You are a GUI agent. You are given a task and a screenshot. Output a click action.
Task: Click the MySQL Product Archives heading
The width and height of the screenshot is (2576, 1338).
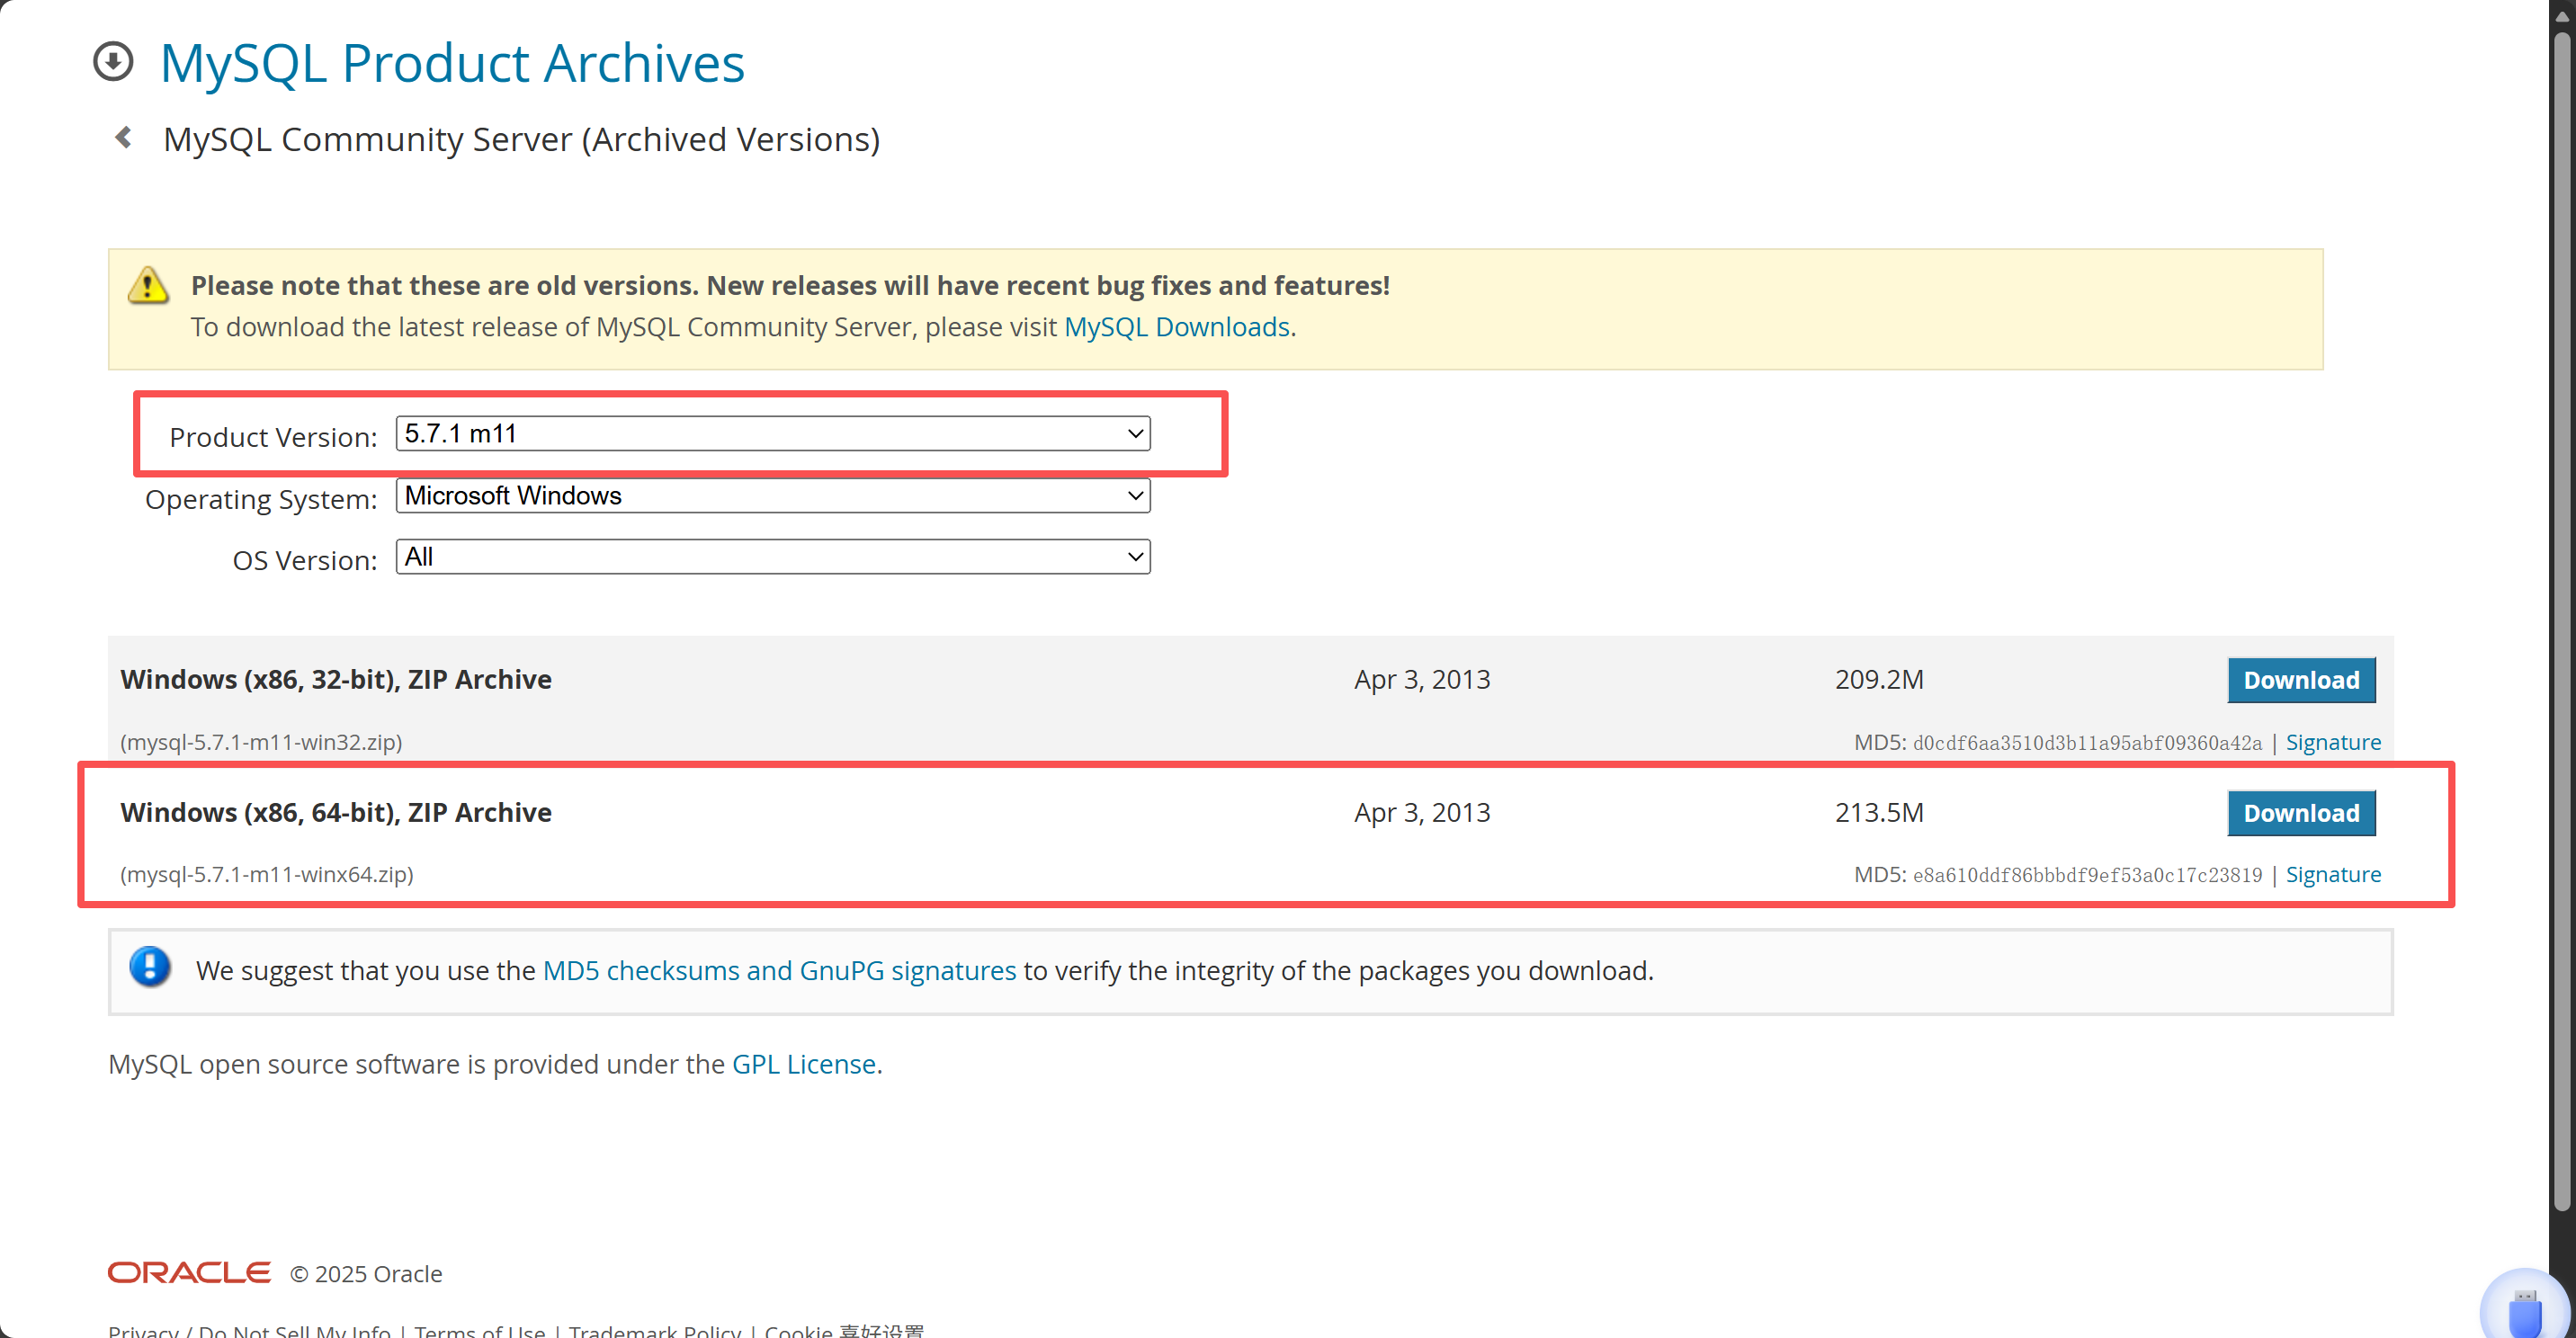click(x=452, y=62)
